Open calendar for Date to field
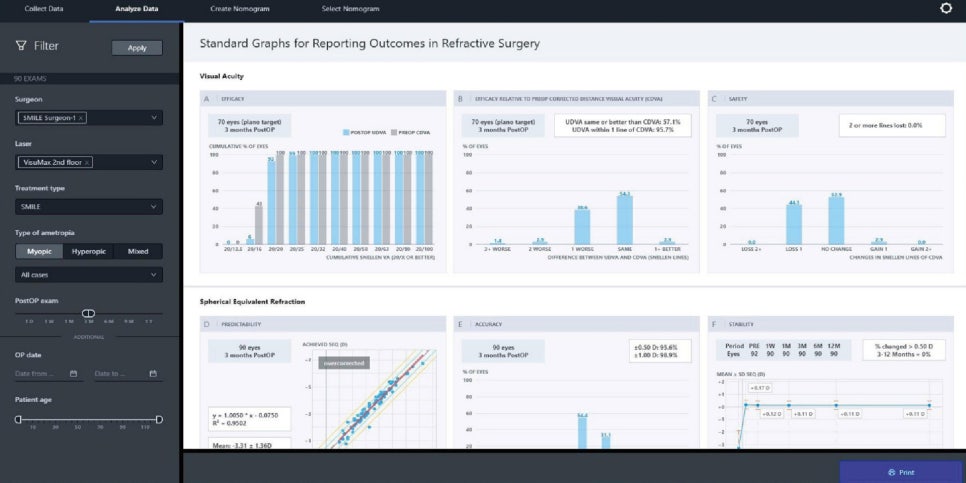This screenshot has width=966, height=483. (x=153, y=373)
